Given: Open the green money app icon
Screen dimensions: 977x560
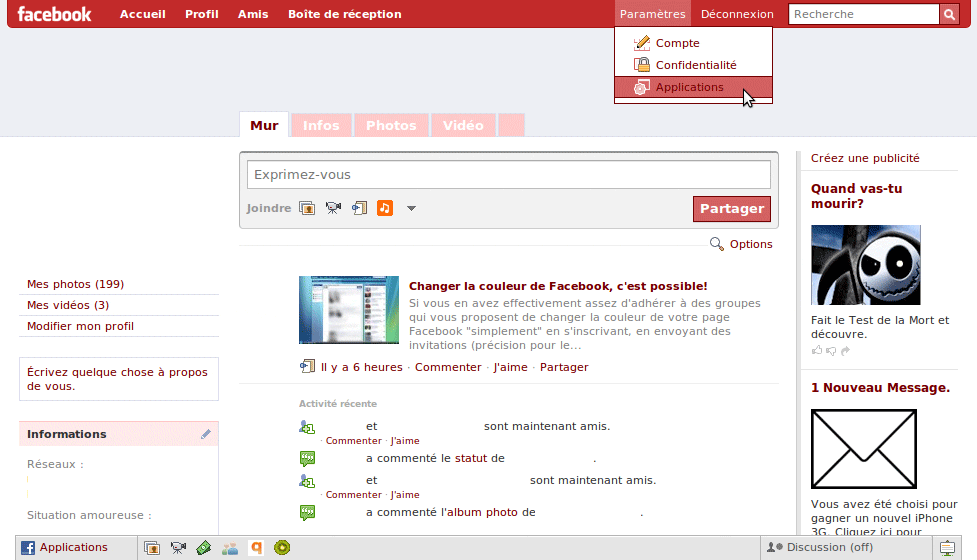Looking at the screenshot, I should (204, 548).
